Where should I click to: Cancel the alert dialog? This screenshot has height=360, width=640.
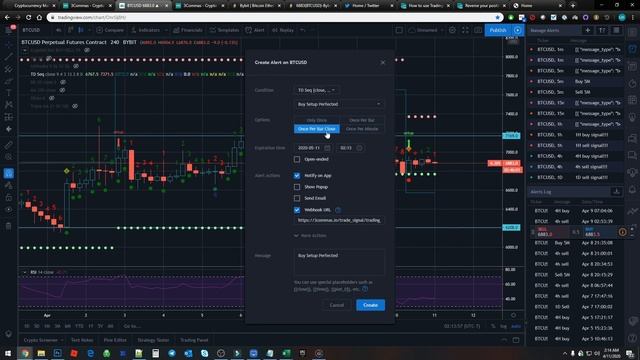337,305
